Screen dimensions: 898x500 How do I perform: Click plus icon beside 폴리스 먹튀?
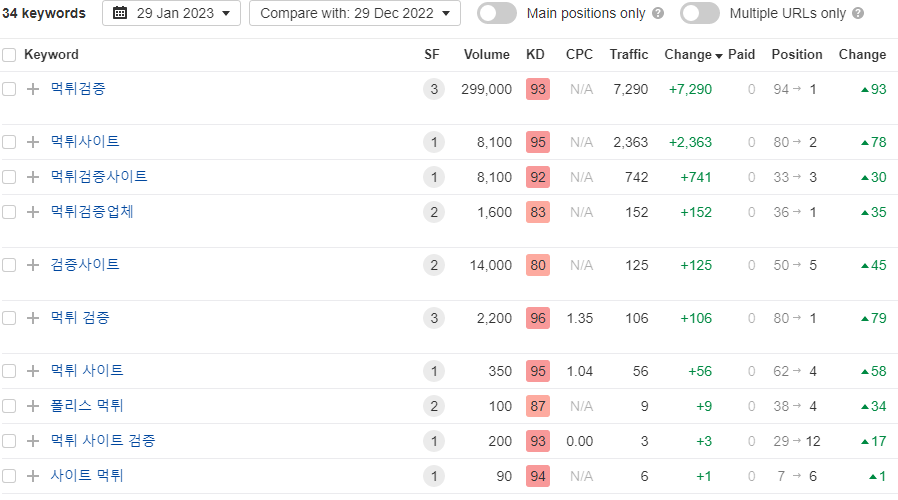[x=33, y=406]
